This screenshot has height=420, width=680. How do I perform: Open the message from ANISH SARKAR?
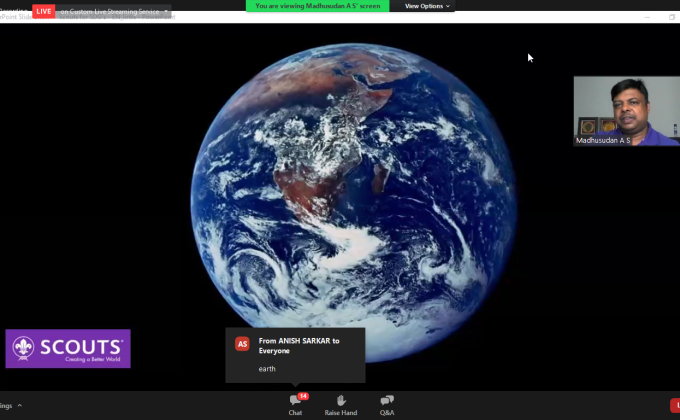tap(295, 355)
